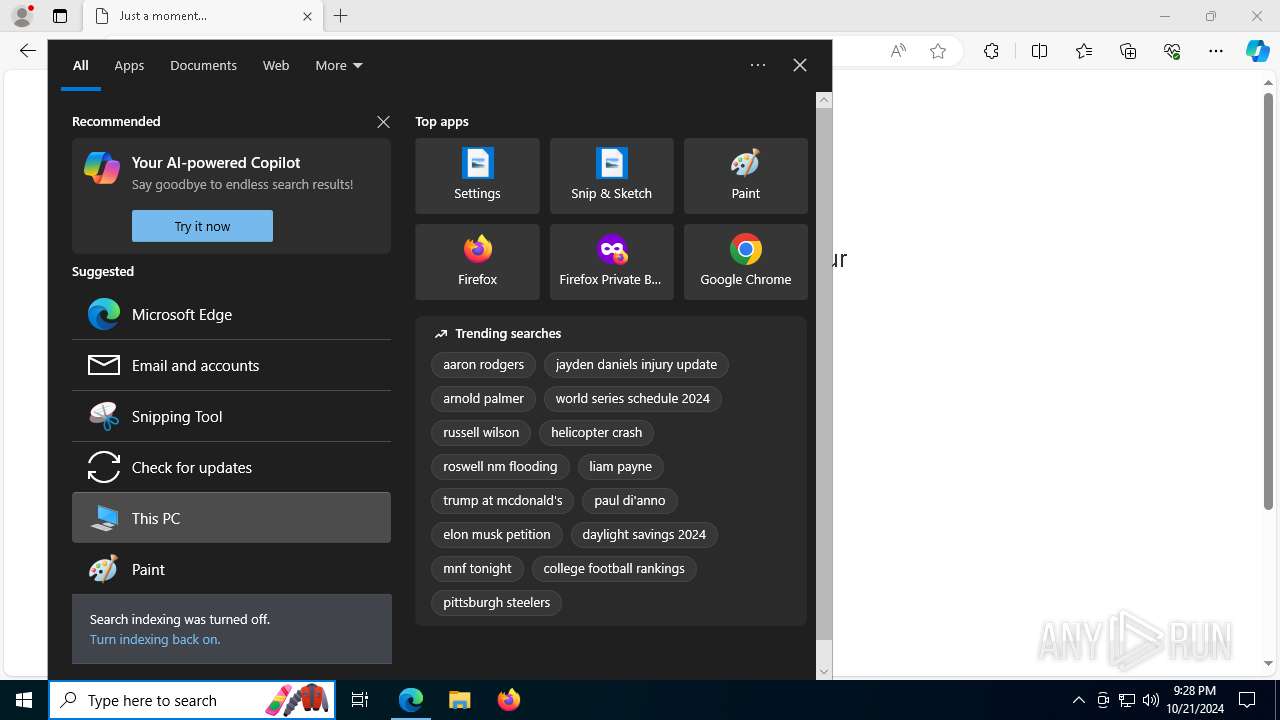Toggle Edge split screen icon

(1039, 51)
